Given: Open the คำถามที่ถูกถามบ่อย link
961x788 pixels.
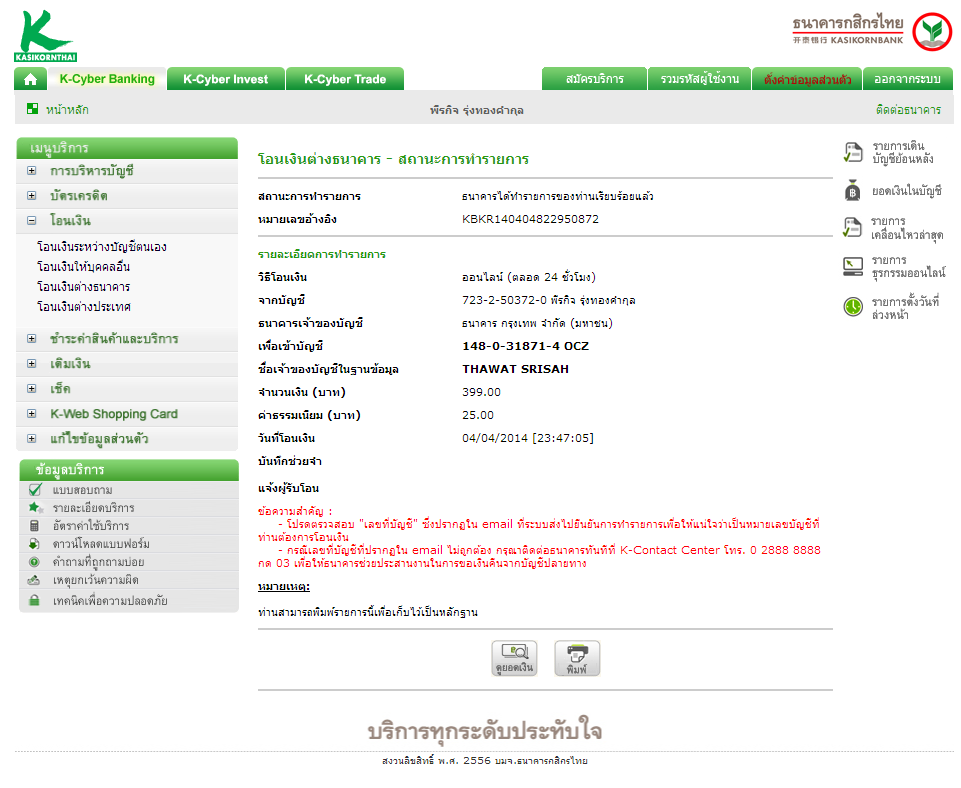Looking at the screenshot, I should click(x=99, y=562).
